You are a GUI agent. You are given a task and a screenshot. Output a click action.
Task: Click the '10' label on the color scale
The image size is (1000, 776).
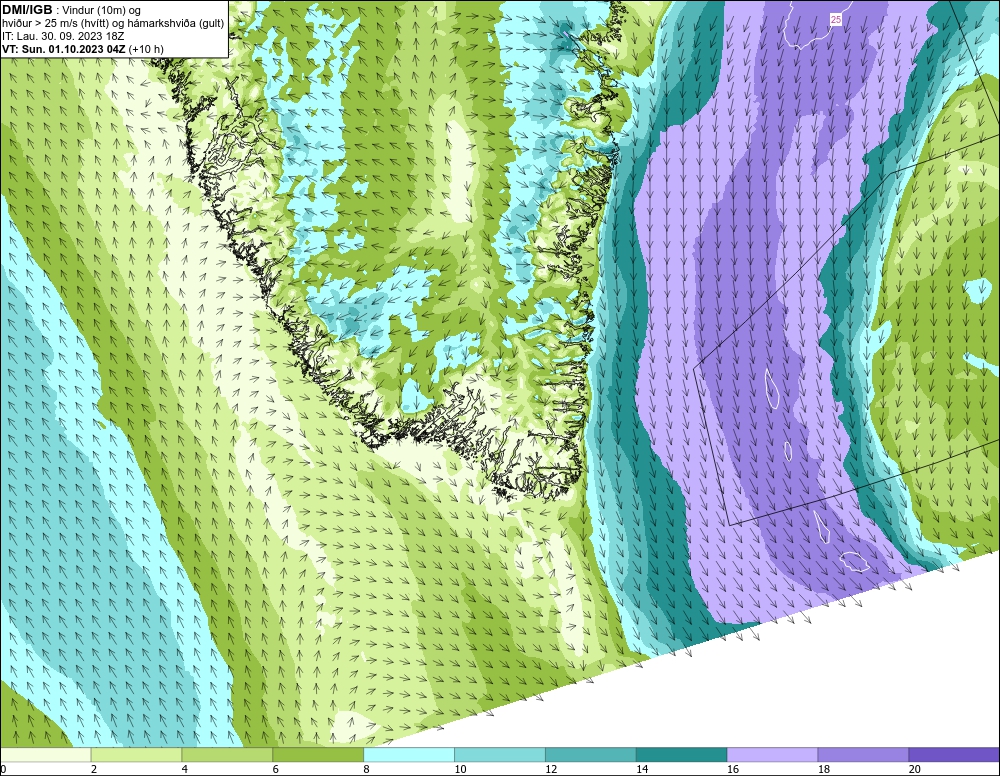click(460, 769)
